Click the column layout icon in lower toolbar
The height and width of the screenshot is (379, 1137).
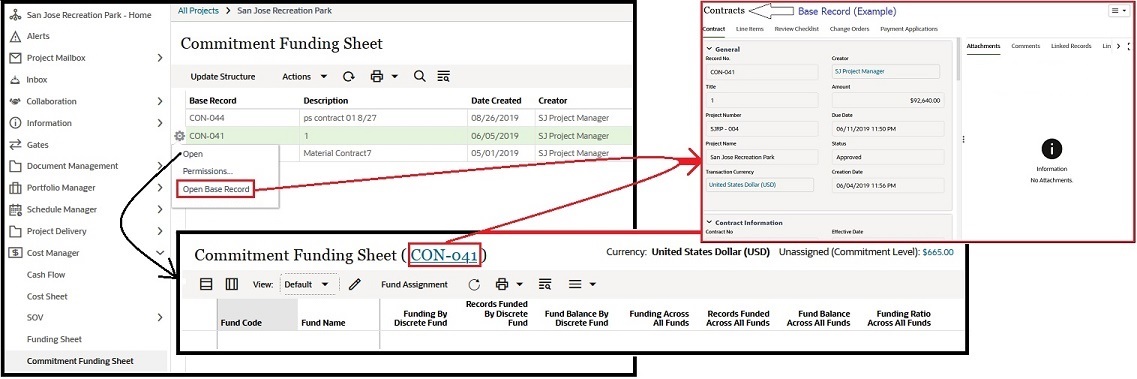[232, 285]
